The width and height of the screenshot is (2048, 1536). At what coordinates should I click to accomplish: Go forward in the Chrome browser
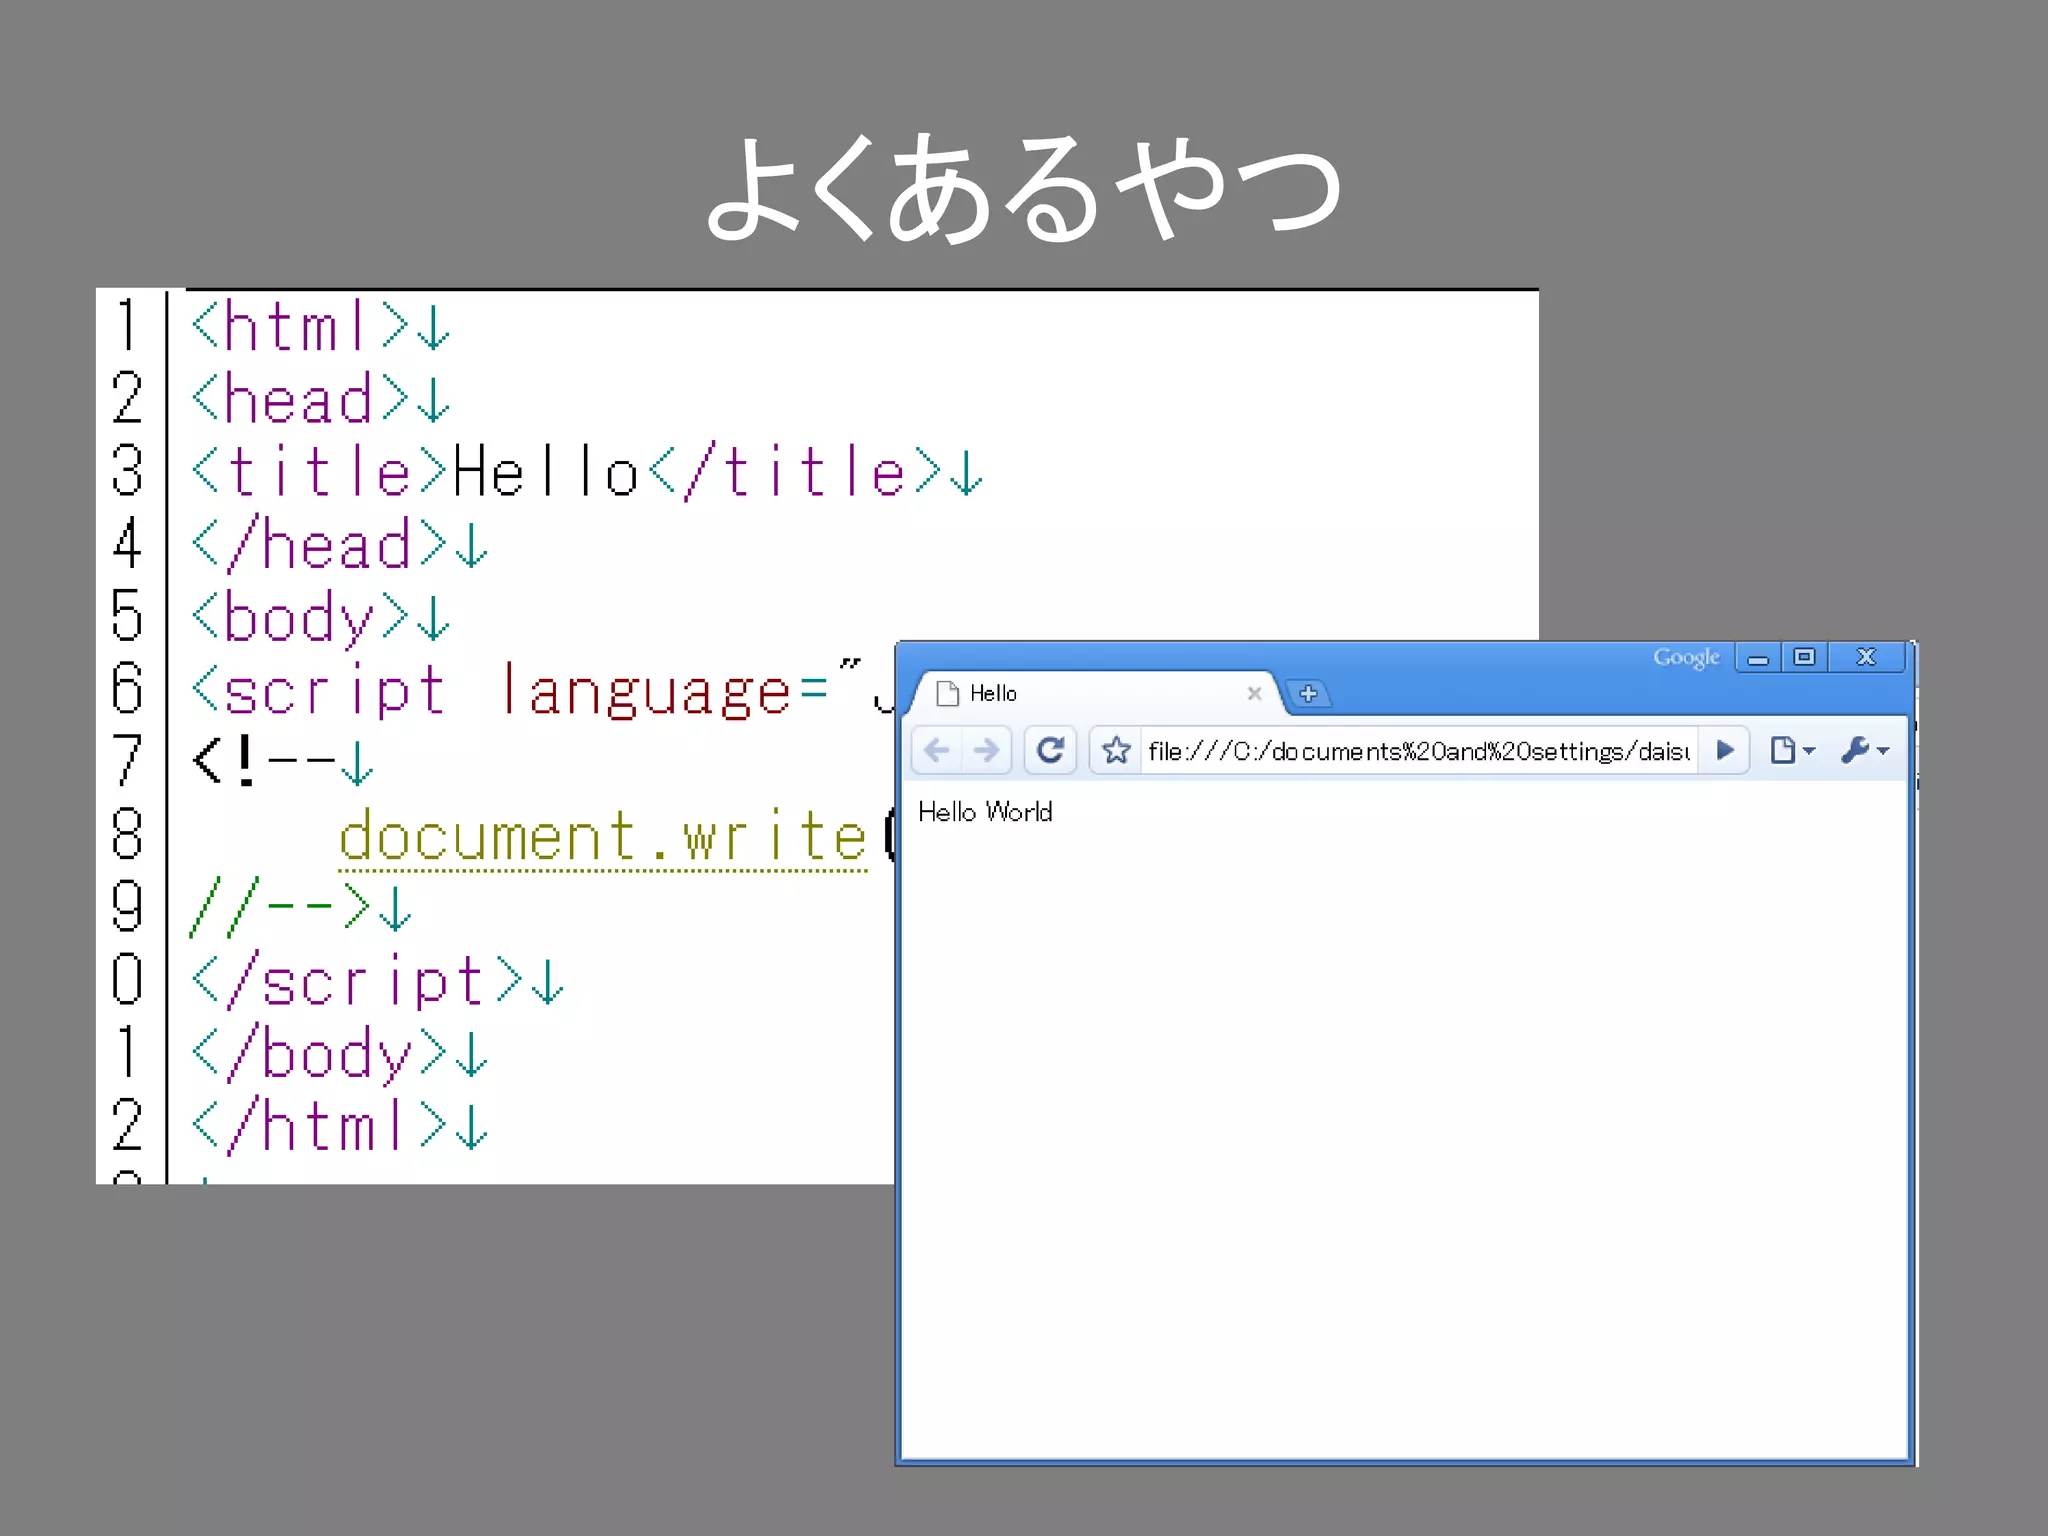[x=986, y=750]
